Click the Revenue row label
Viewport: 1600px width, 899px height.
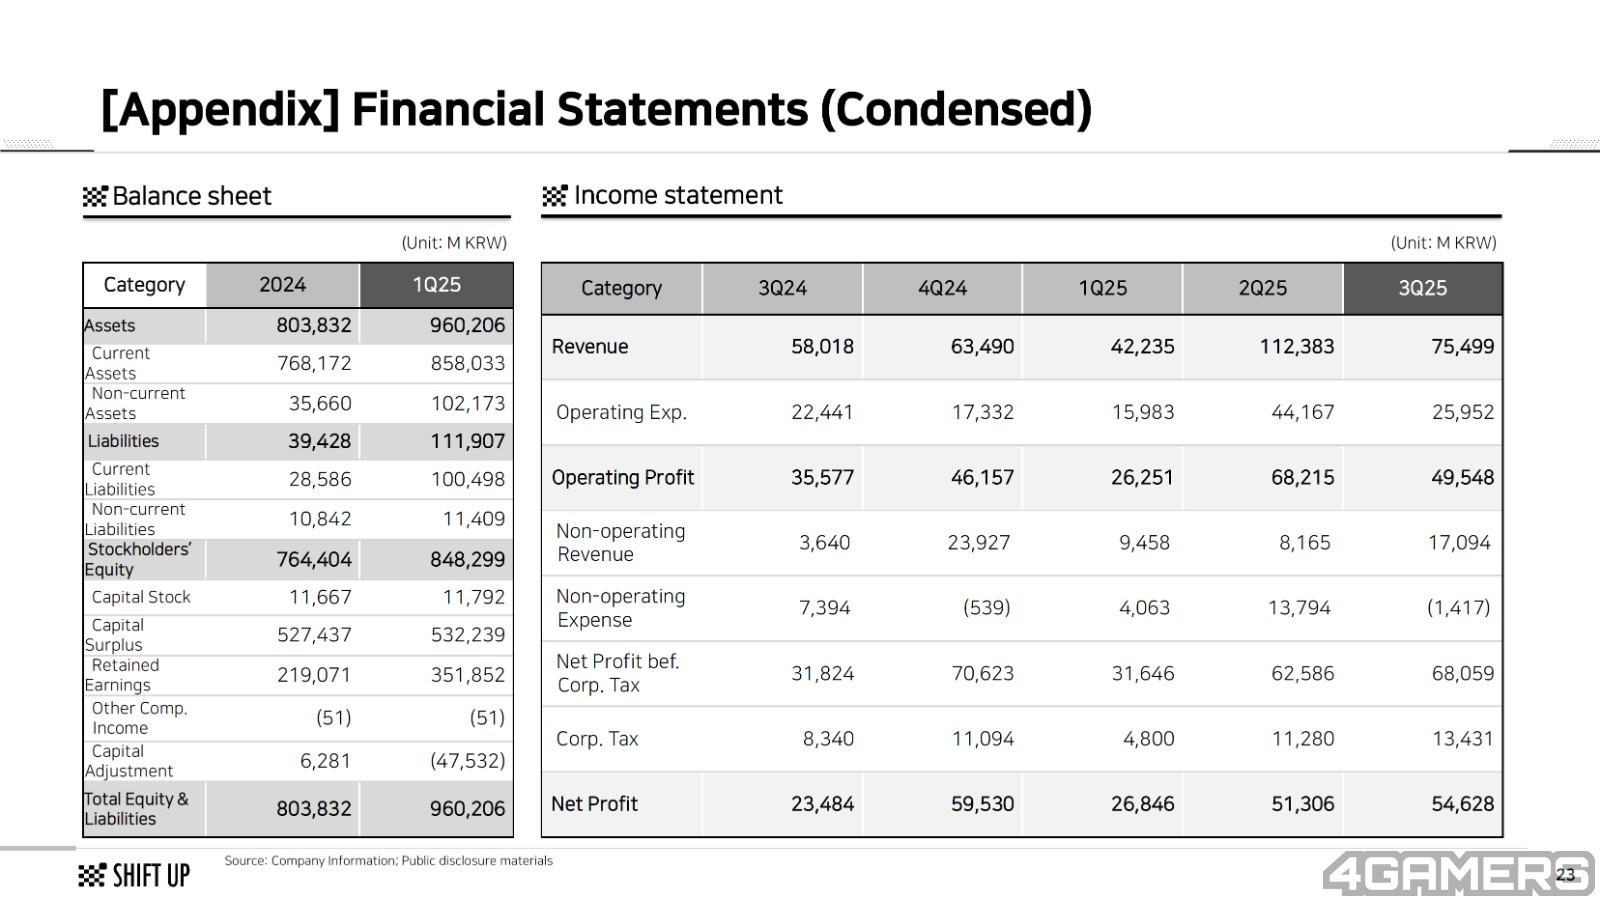pyautogui.click(x=590, y=347)
